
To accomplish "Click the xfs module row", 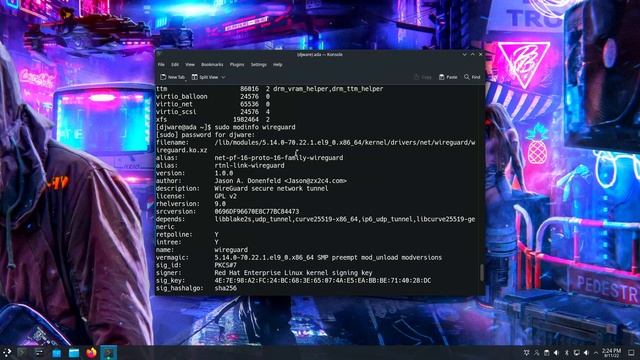I will pyautogui.click(x=213, y=120).
